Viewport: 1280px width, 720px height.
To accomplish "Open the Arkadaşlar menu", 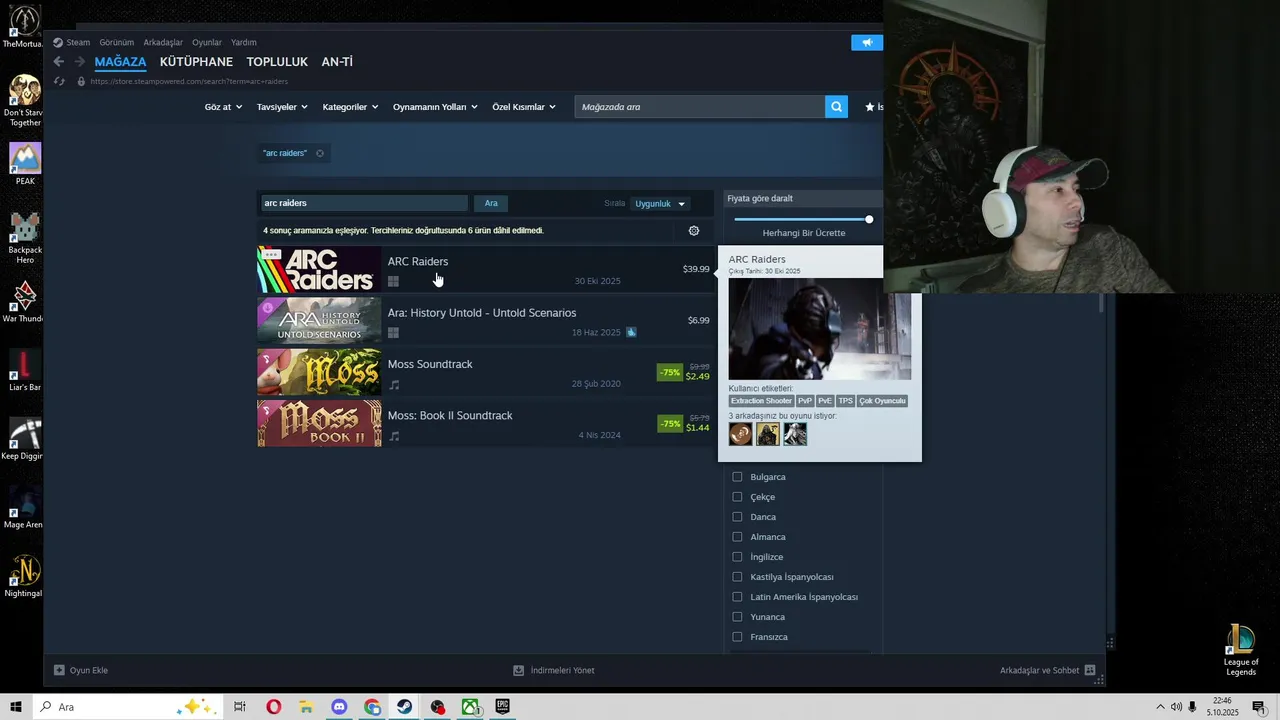I will pyautogui.click(x=163, y=42).
